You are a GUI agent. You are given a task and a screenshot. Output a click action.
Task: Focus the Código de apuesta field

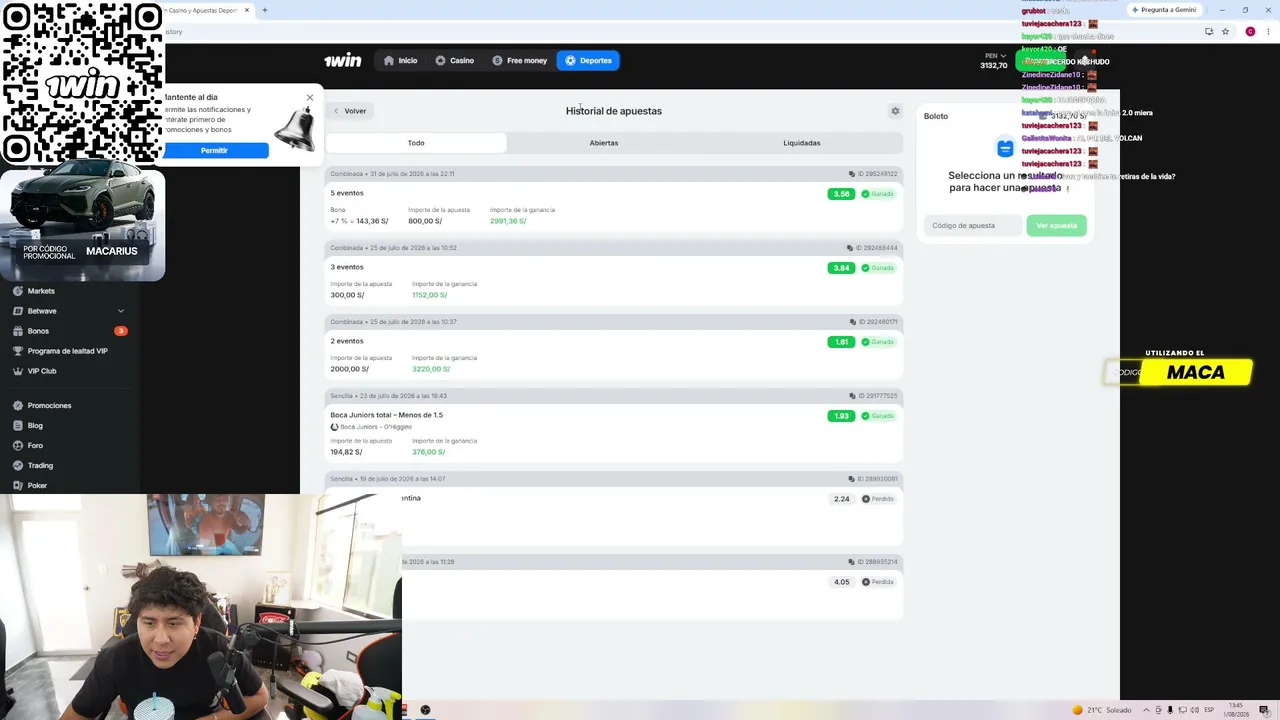tap(973, 226)
